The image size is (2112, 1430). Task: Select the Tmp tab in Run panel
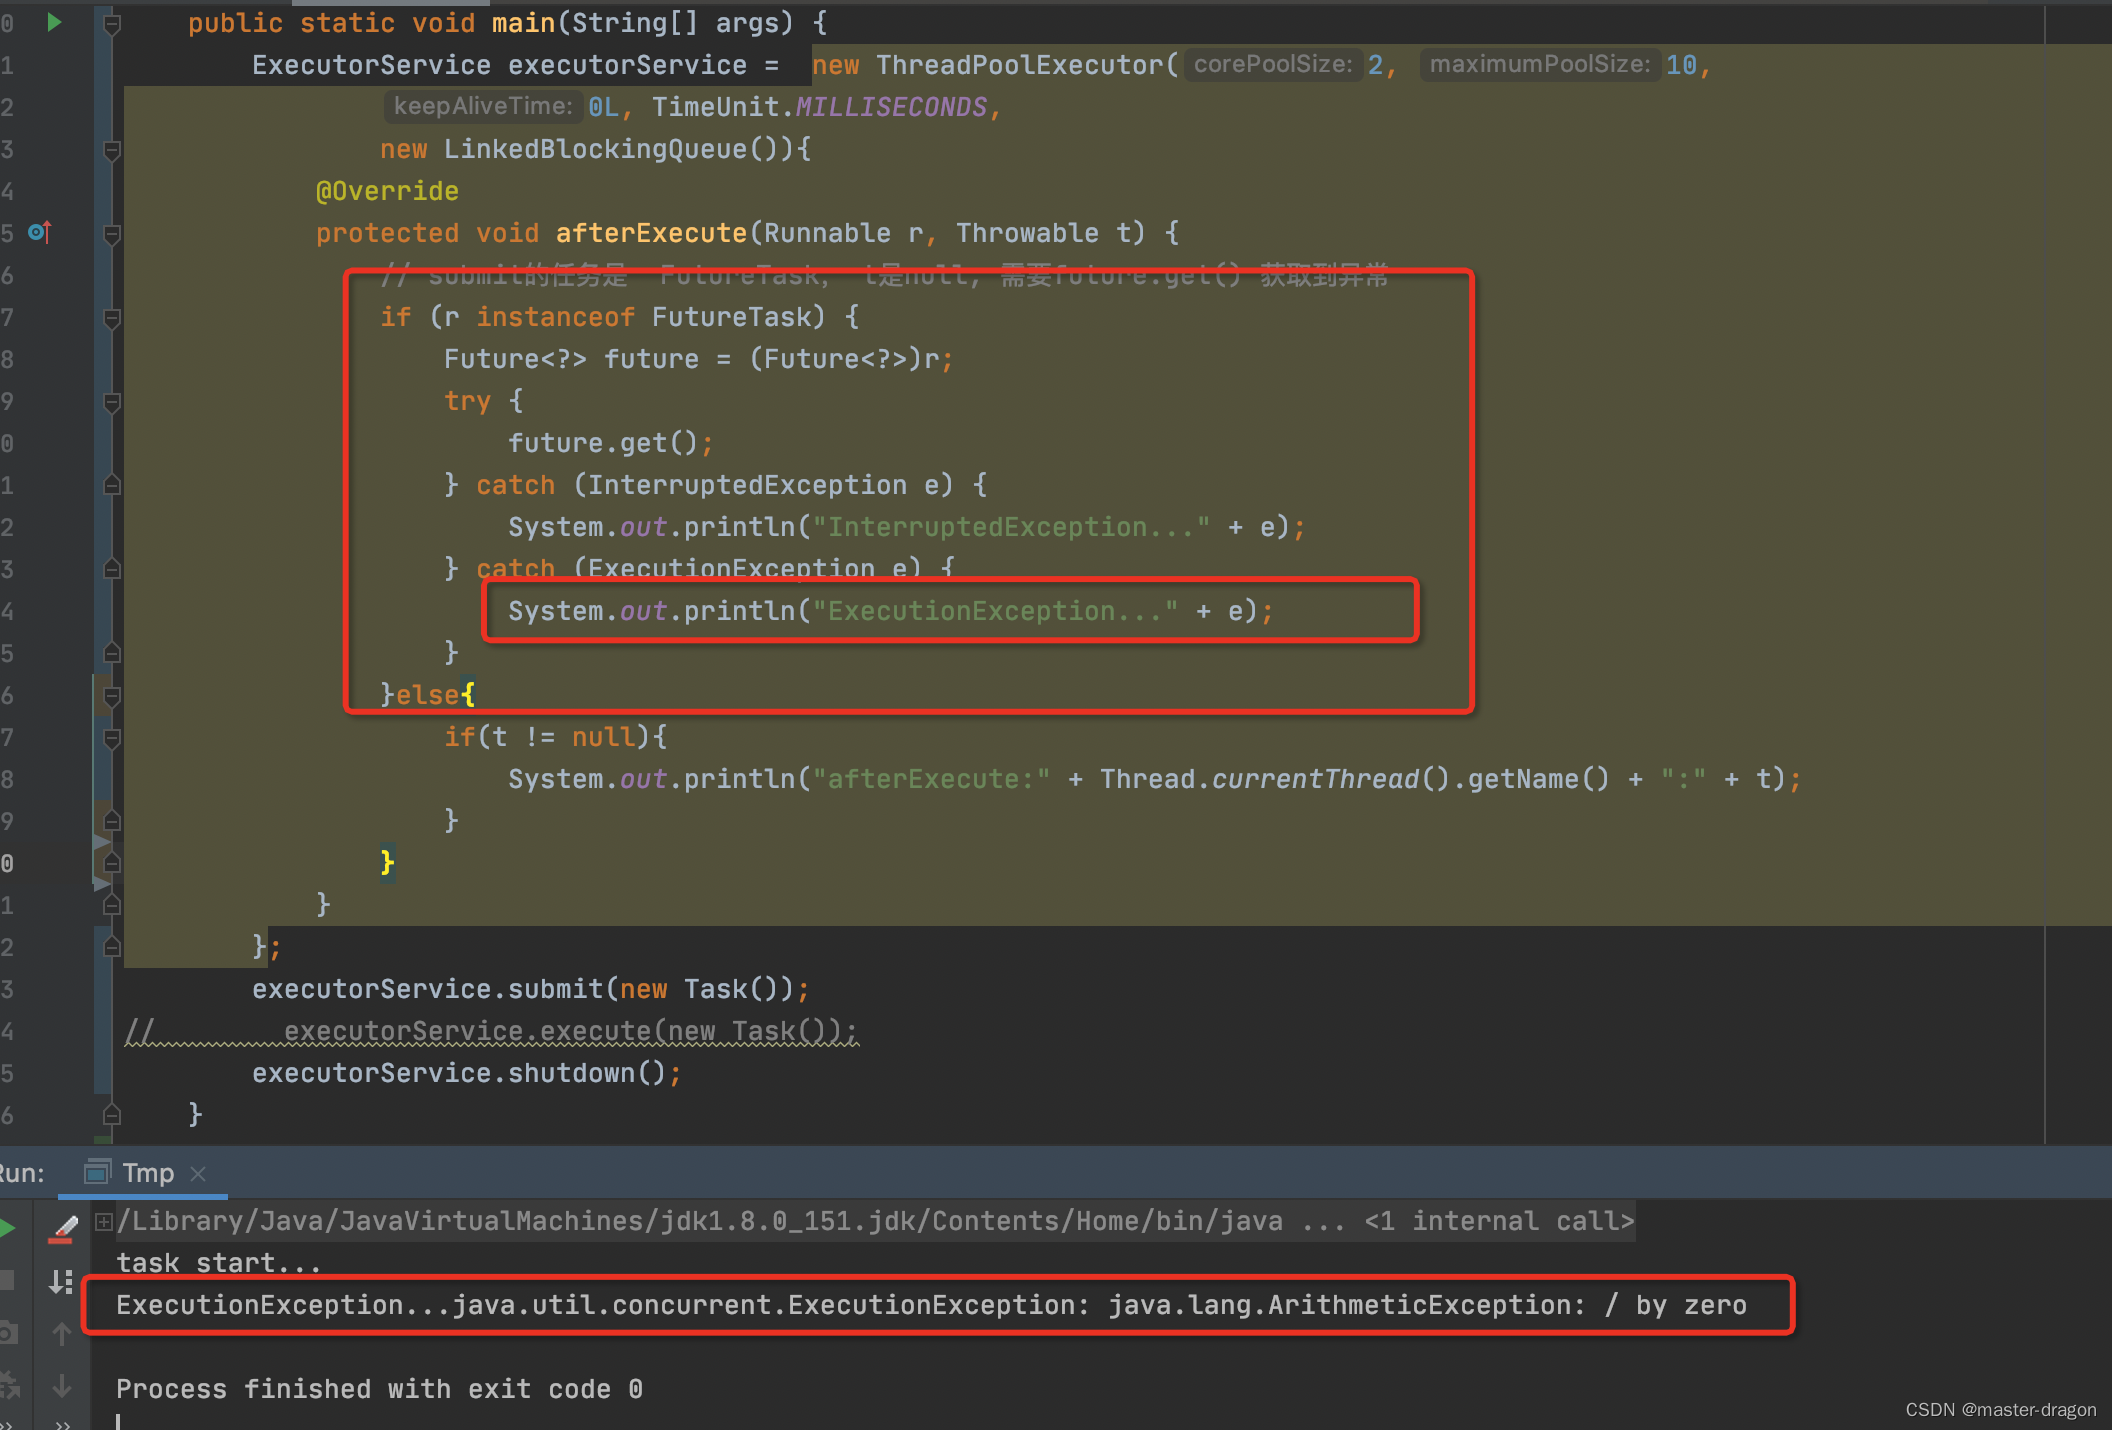coord(148,1172)
